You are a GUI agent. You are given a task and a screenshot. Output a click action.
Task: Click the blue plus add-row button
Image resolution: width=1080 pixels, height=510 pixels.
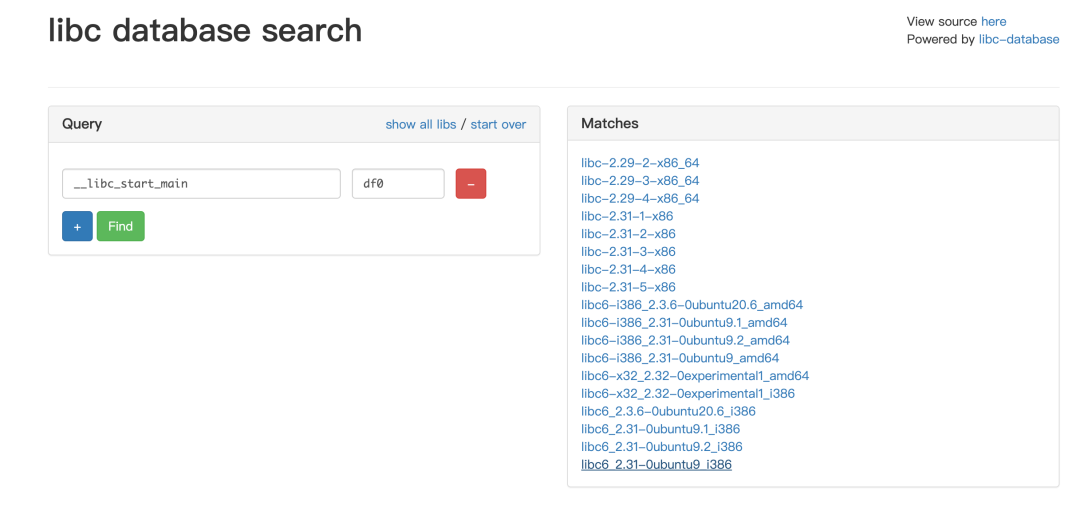coord(77,226)
